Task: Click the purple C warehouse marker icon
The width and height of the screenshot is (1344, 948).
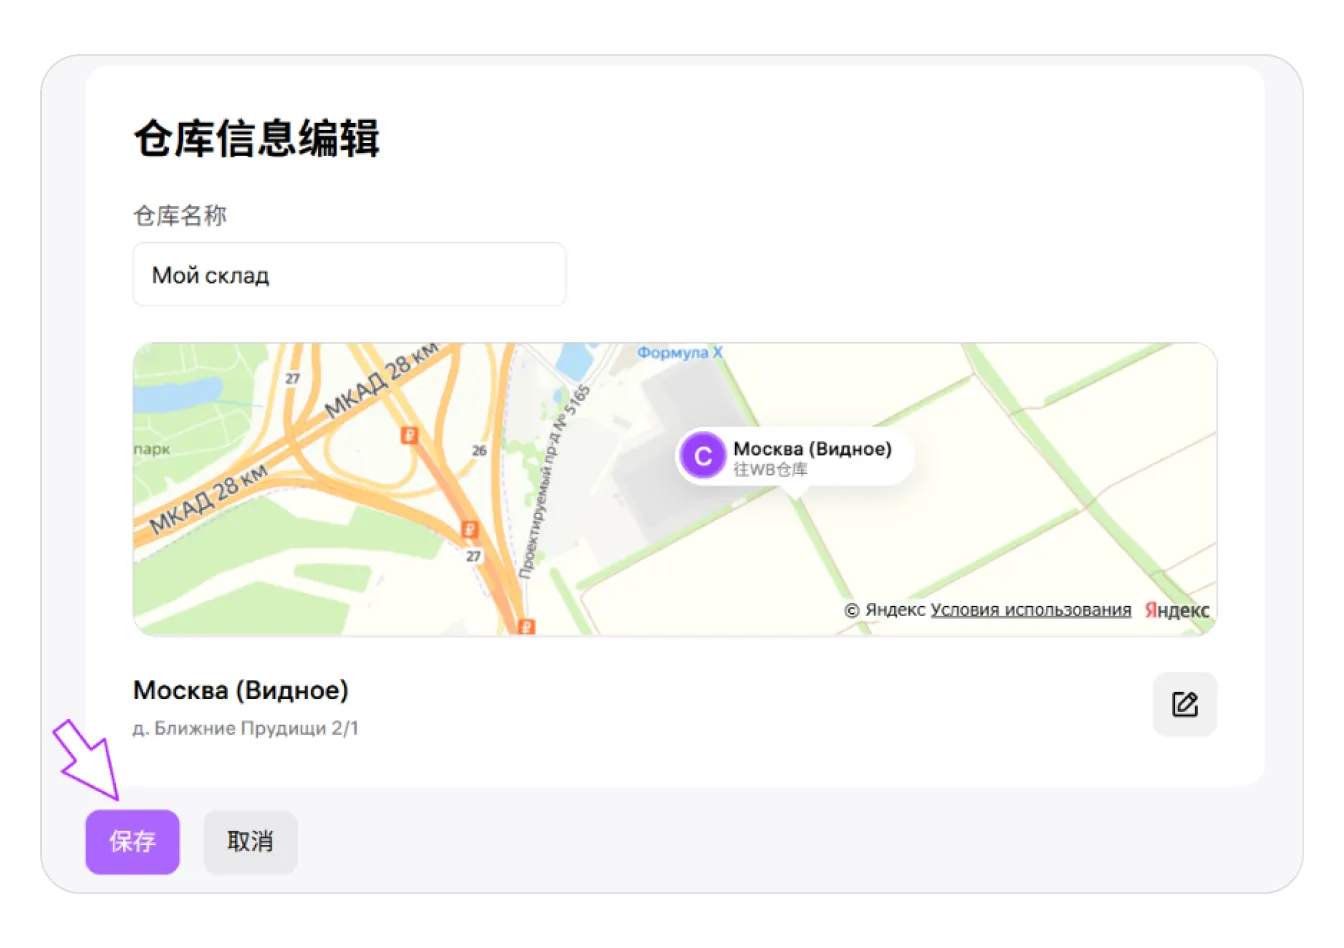Action: coord(703,455)
